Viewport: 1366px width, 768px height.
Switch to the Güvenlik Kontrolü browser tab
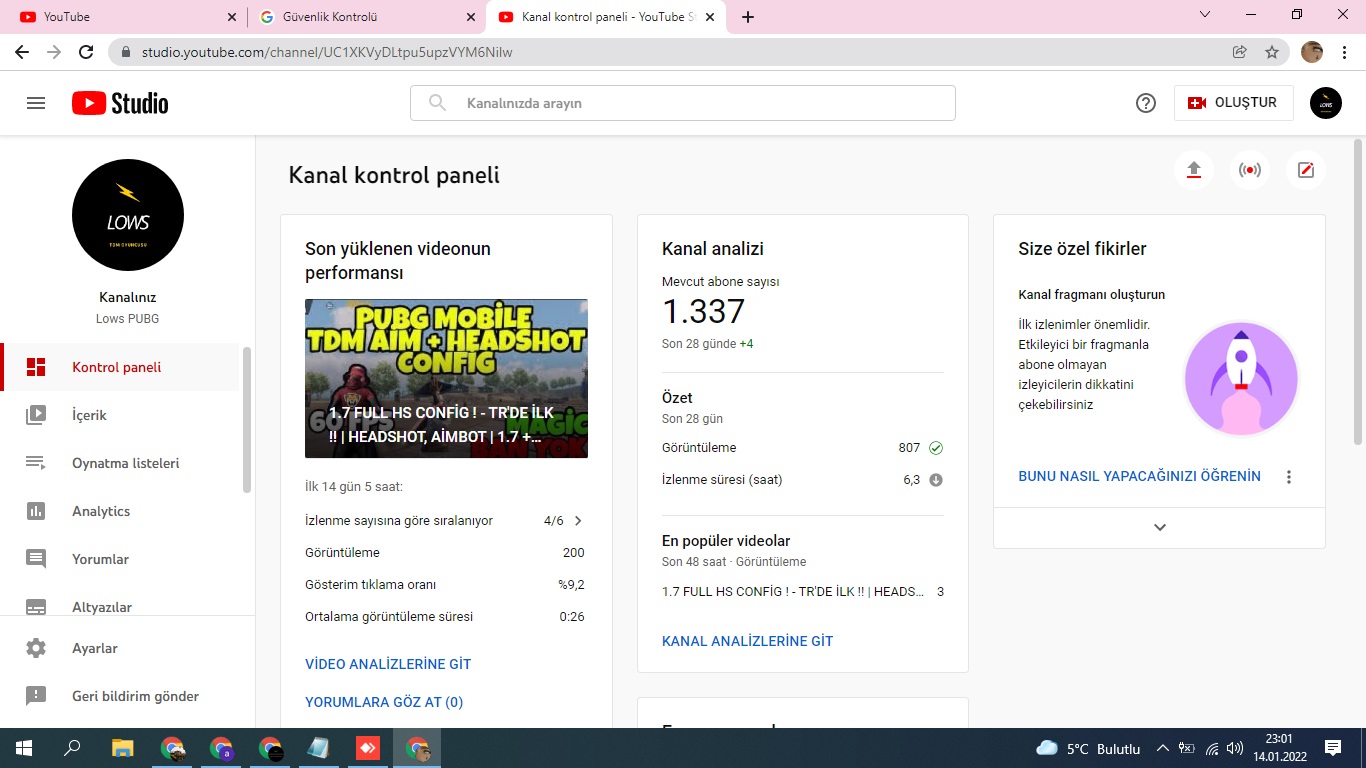click(x=366, y=17)
